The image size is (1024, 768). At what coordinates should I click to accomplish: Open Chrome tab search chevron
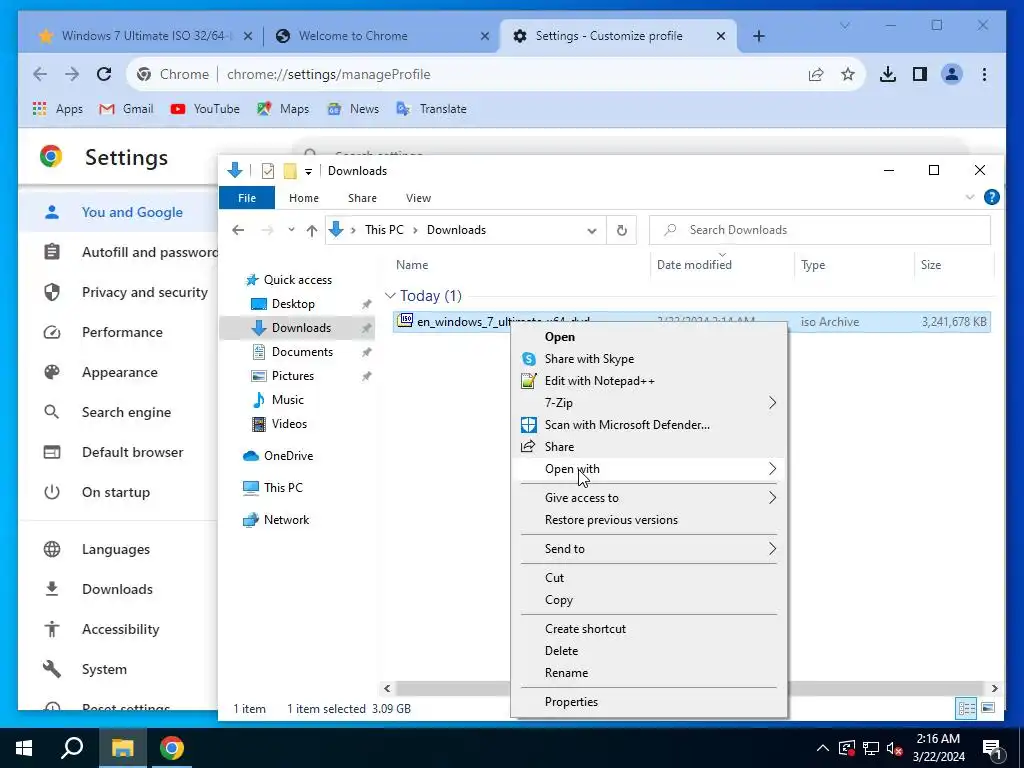click(844, 25)
